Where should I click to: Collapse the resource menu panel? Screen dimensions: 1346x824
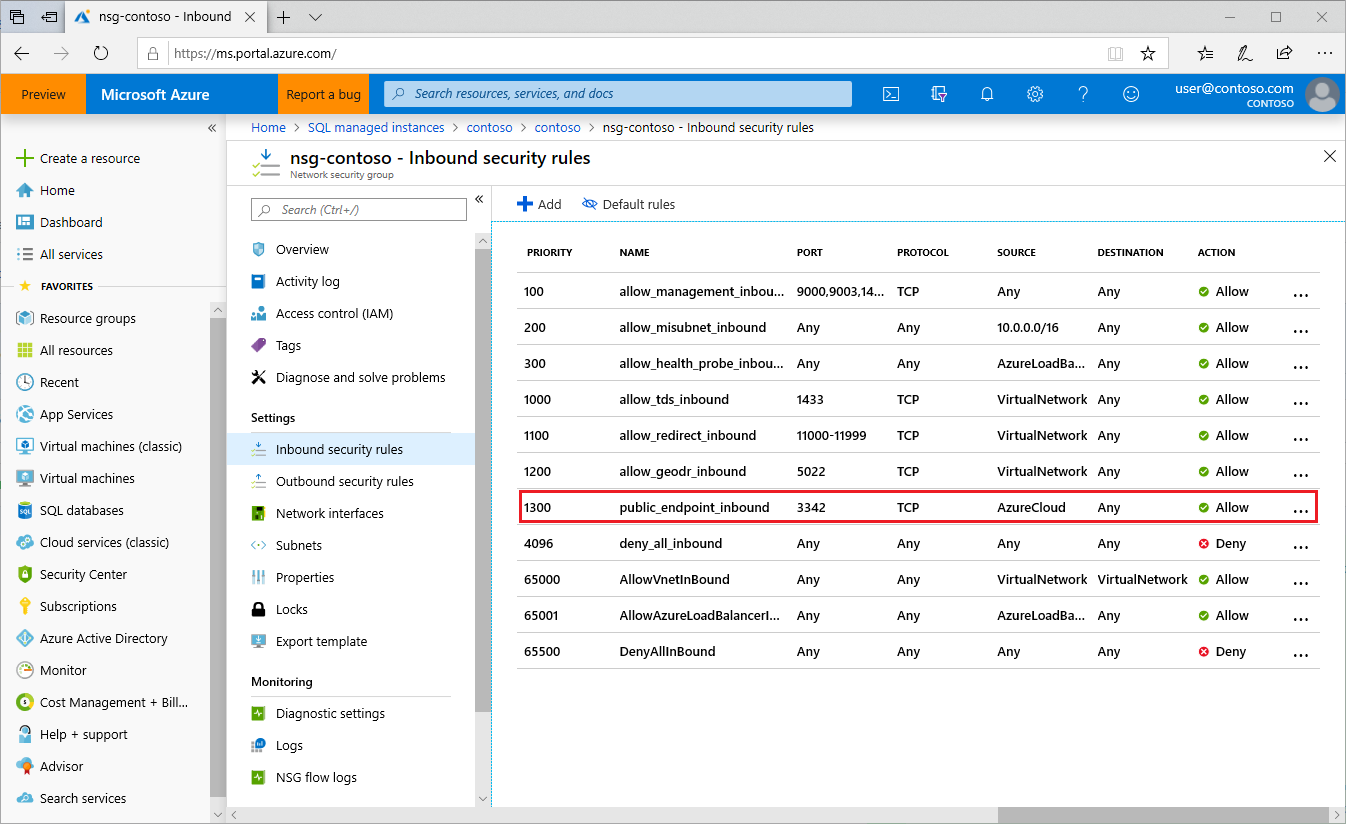[479, 199]
